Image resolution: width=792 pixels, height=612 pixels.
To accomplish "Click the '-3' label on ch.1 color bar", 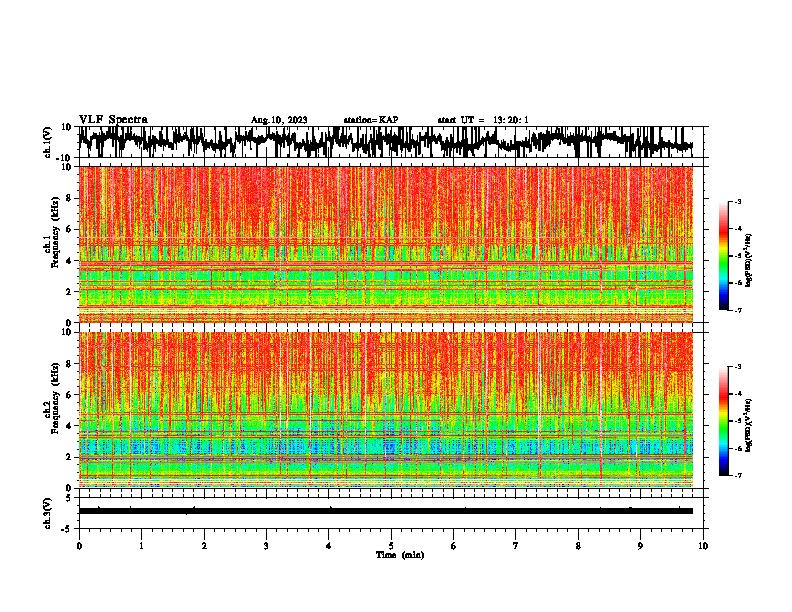I will tap(738, 202).
